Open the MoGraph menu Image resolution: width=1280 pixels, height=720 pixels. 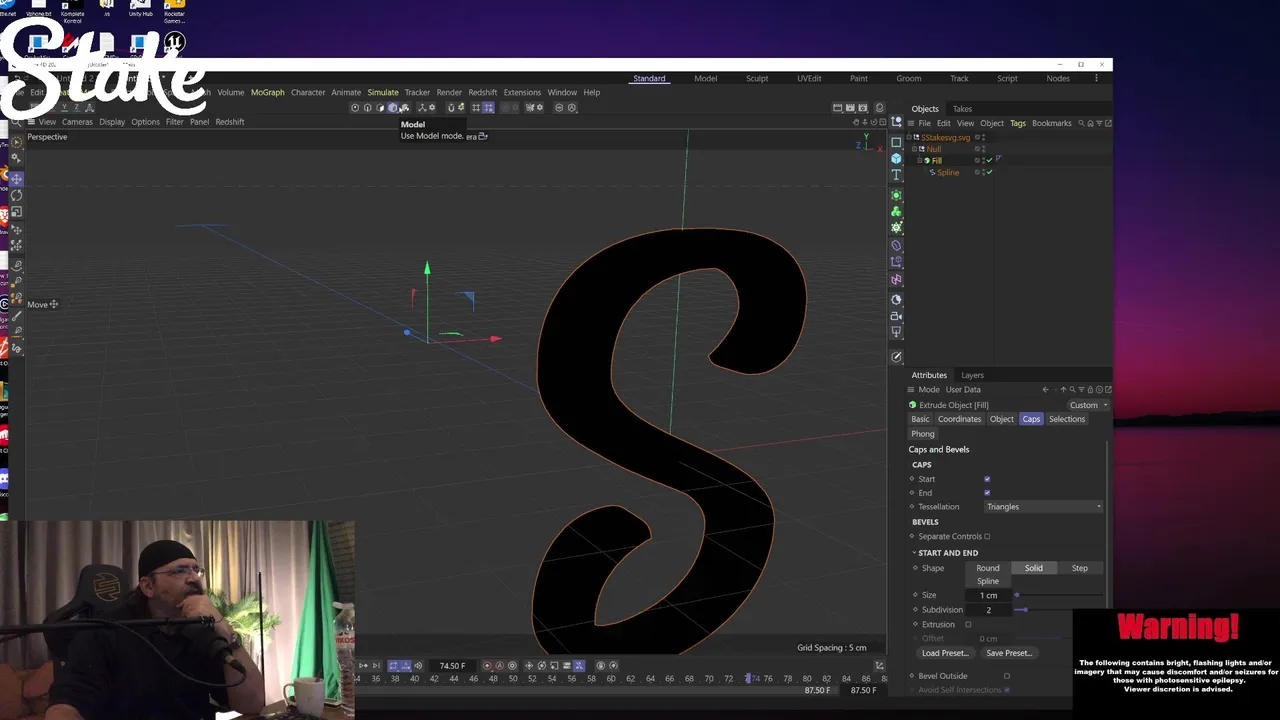point(267,92)
